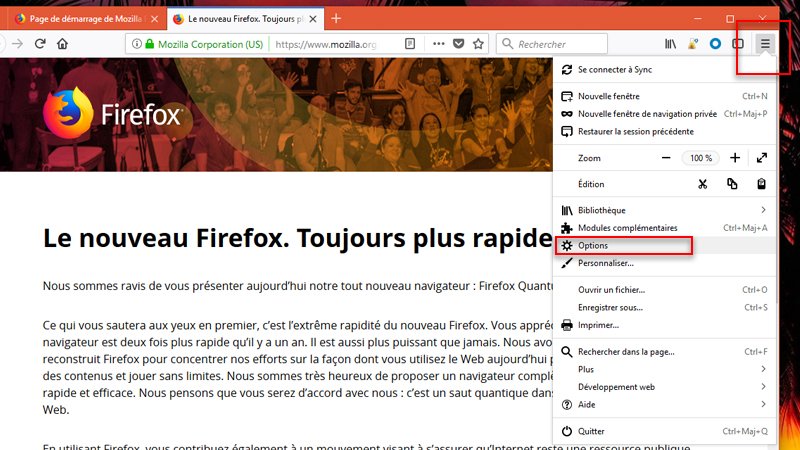Screen dimensions: 800x450
Task: Toggle reader view in address bar
Action: [x=410, y=44]
